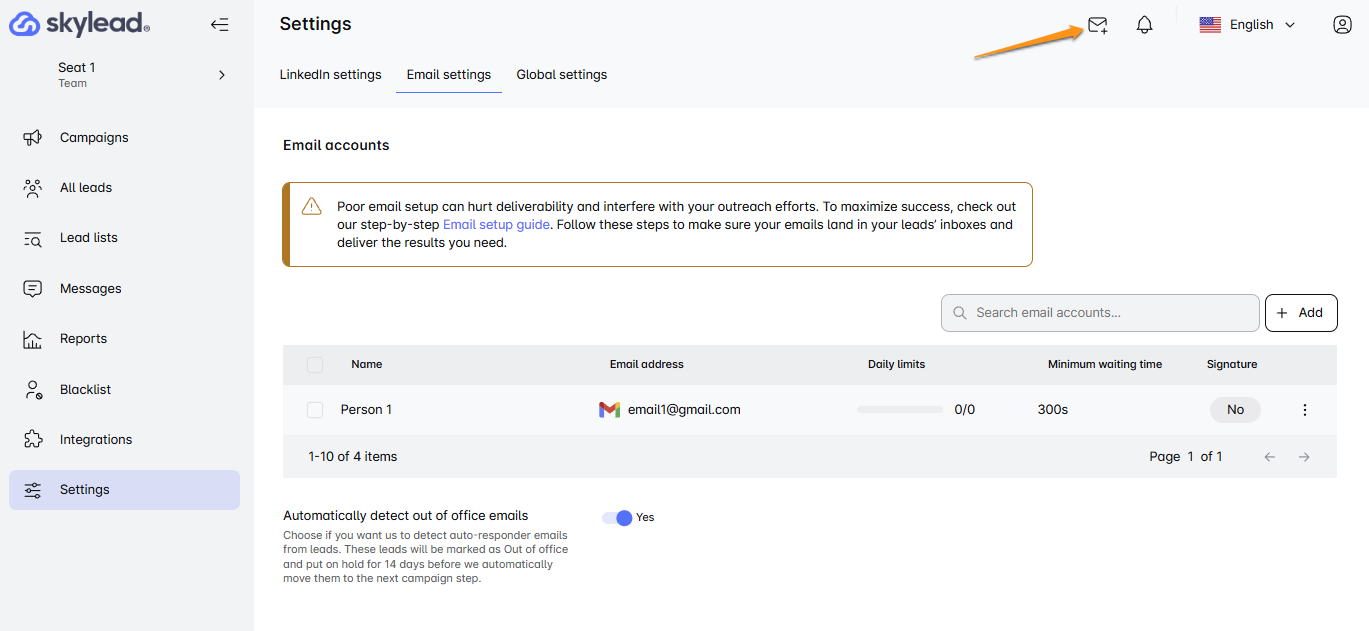Switch to the Global settings tab
This screenshot has width=1369, height=631.
[x=561, y=75]
